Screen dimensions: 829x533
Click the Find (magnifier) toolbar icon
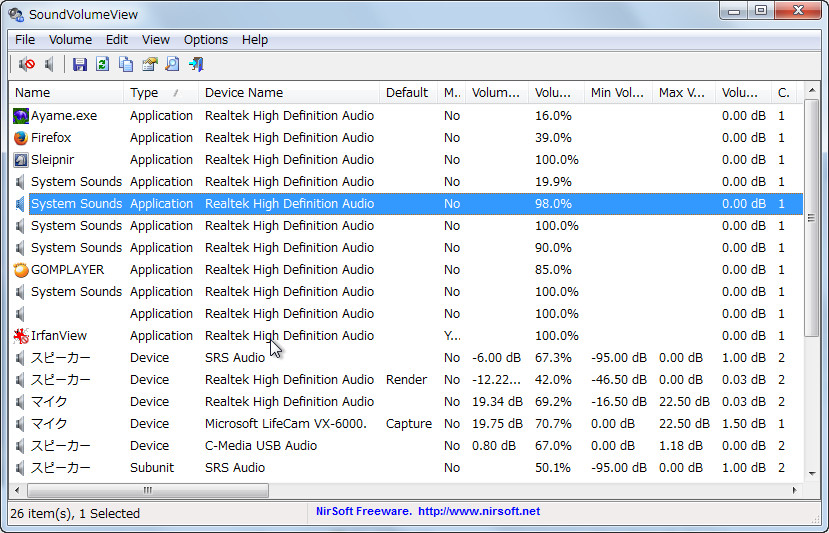point(172,65)
